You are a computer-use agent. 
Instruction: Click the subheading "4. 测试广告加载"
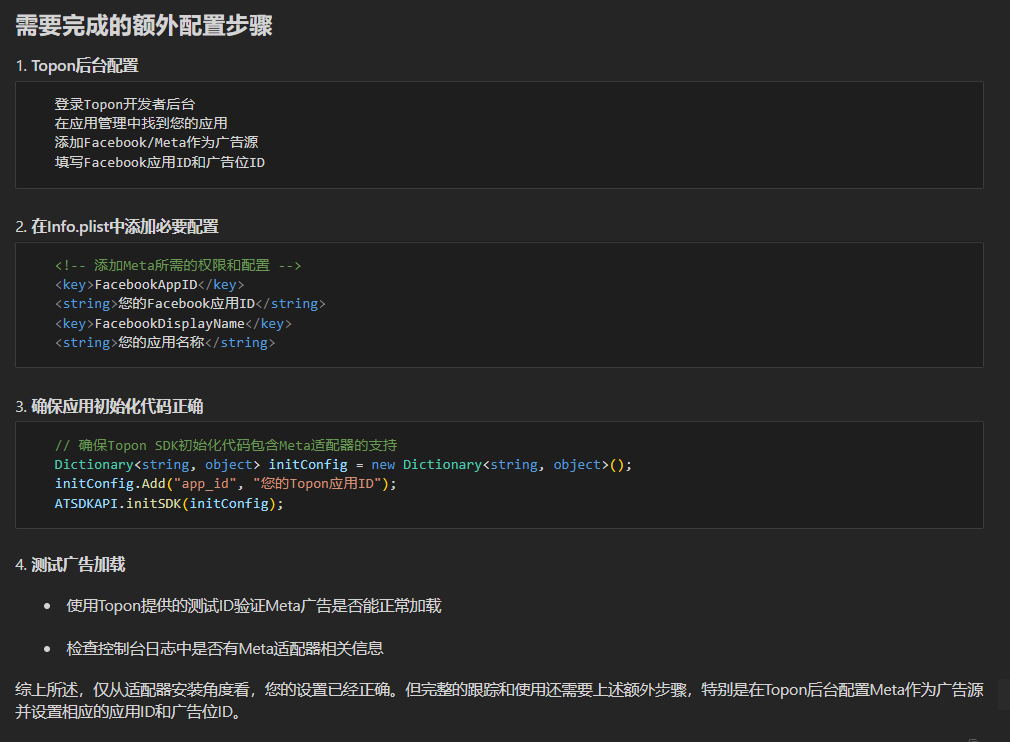click(x=70, y=565)
